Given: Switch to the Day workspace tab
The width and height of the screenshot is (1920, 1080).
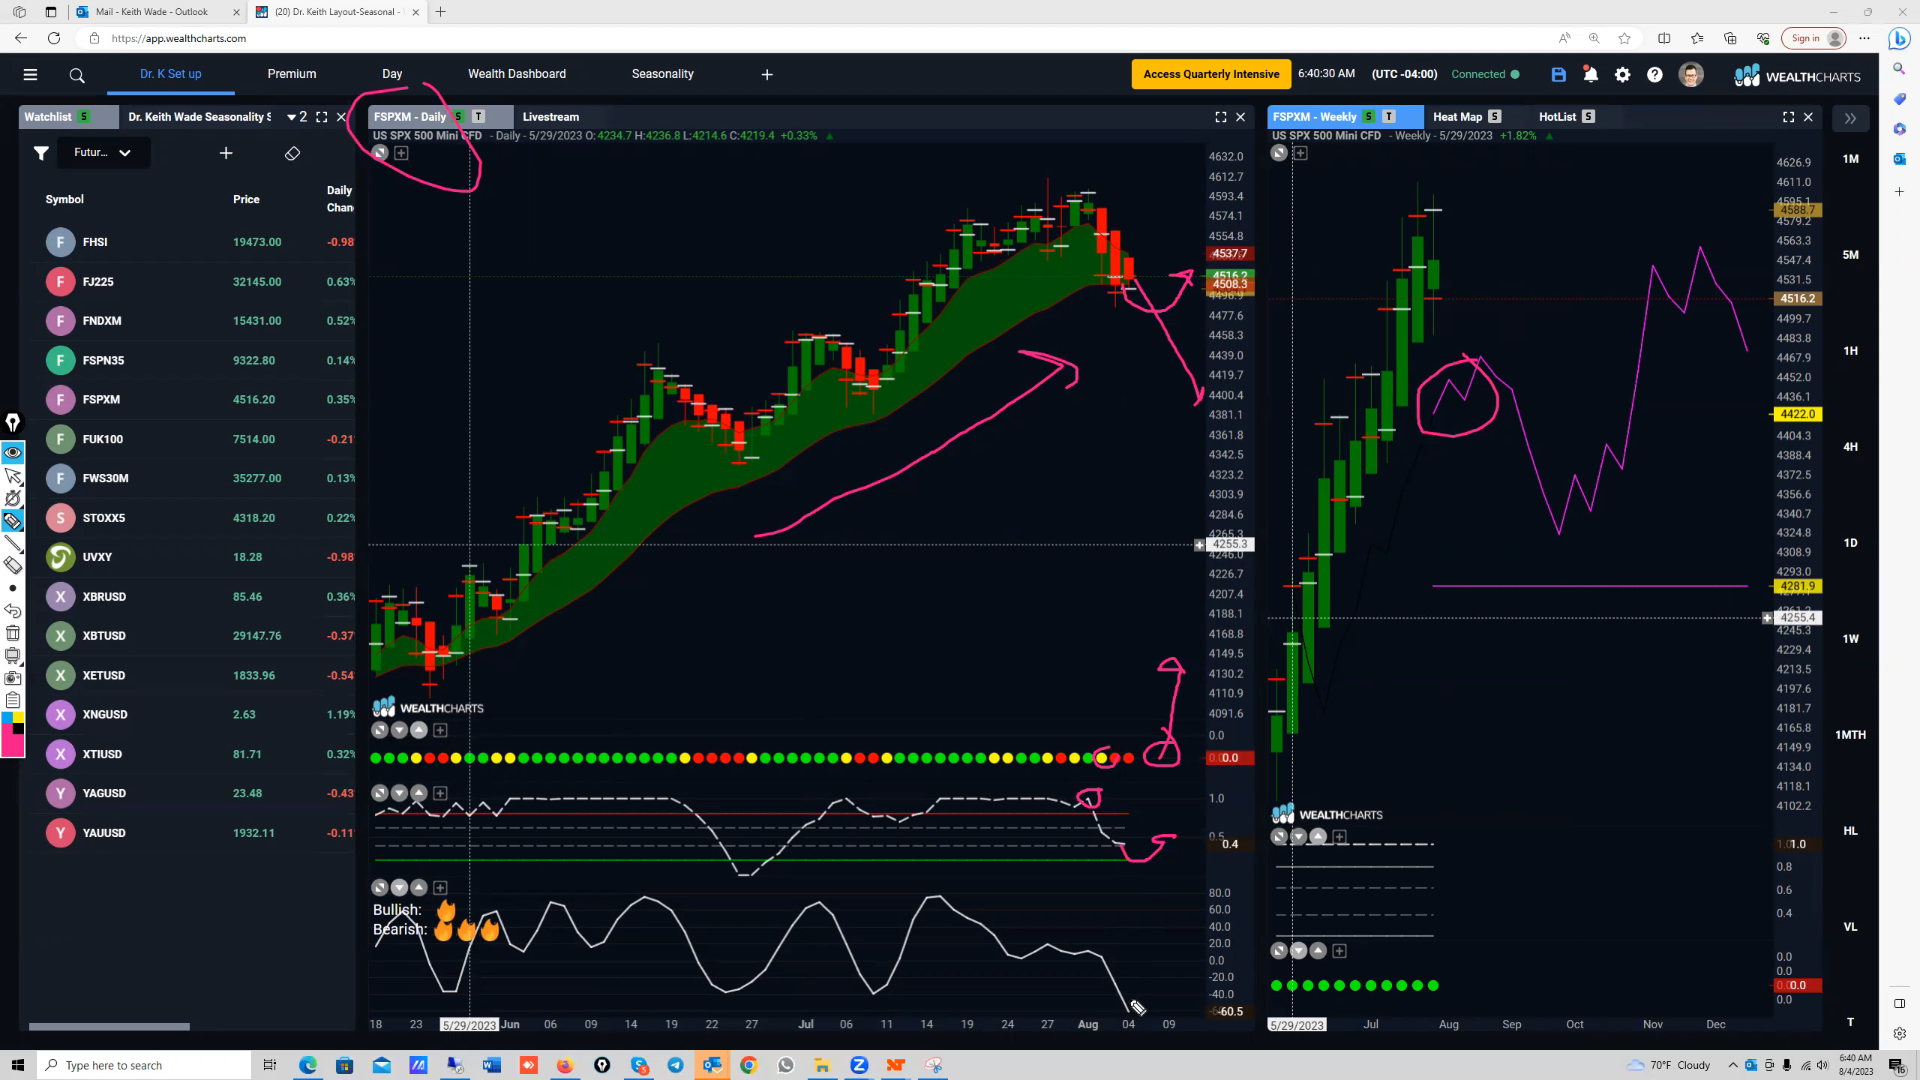Looking at the screenshot, I should click(x=392, y=74).
